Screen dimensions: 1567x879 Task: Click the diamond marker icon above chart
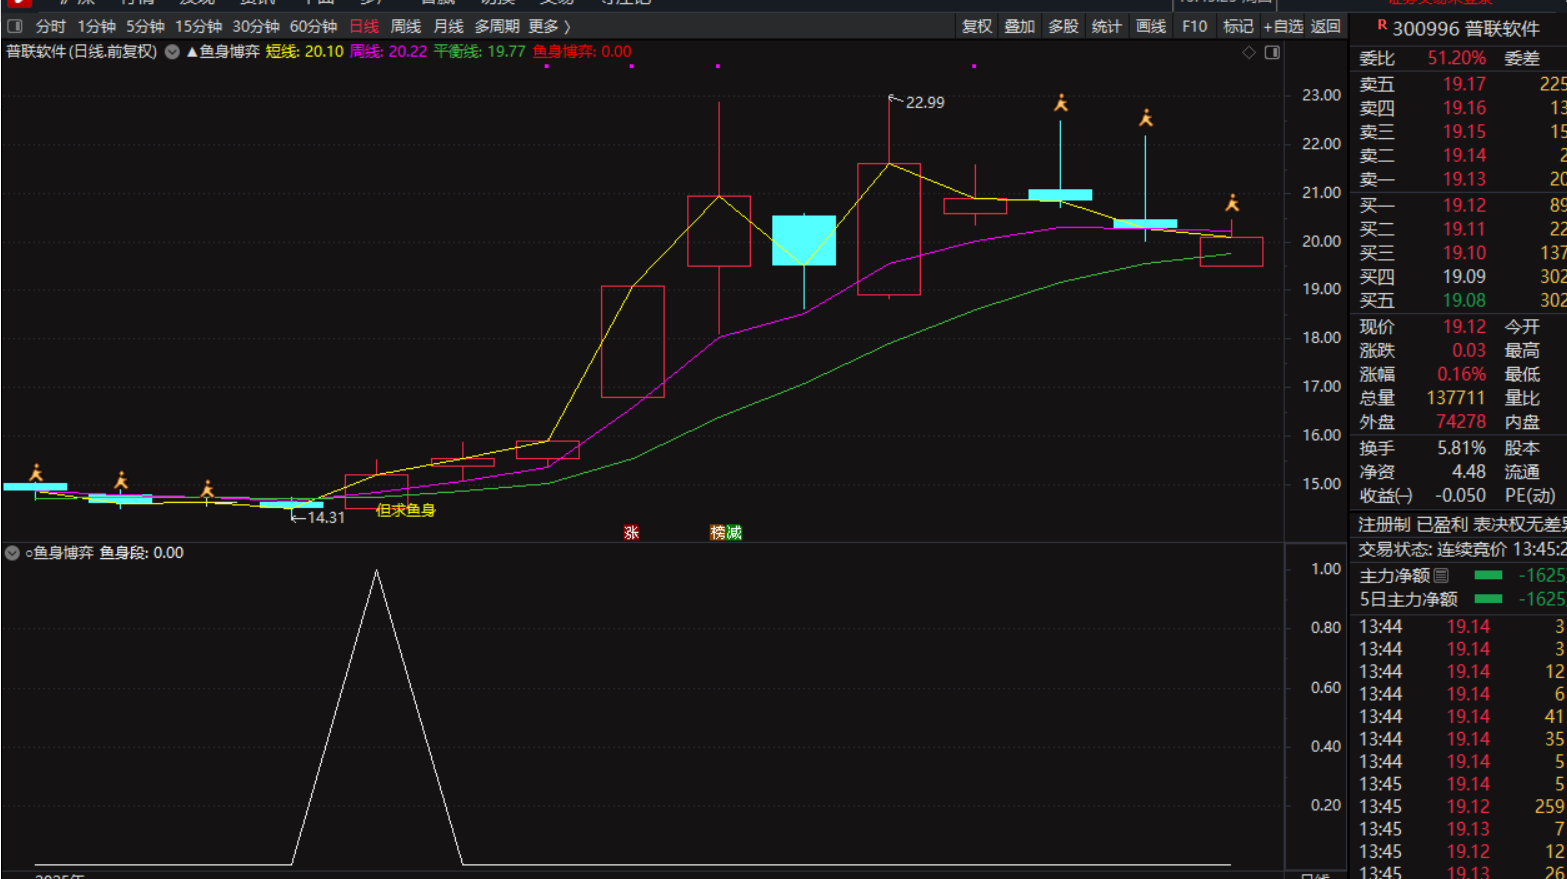[1249, 52]
